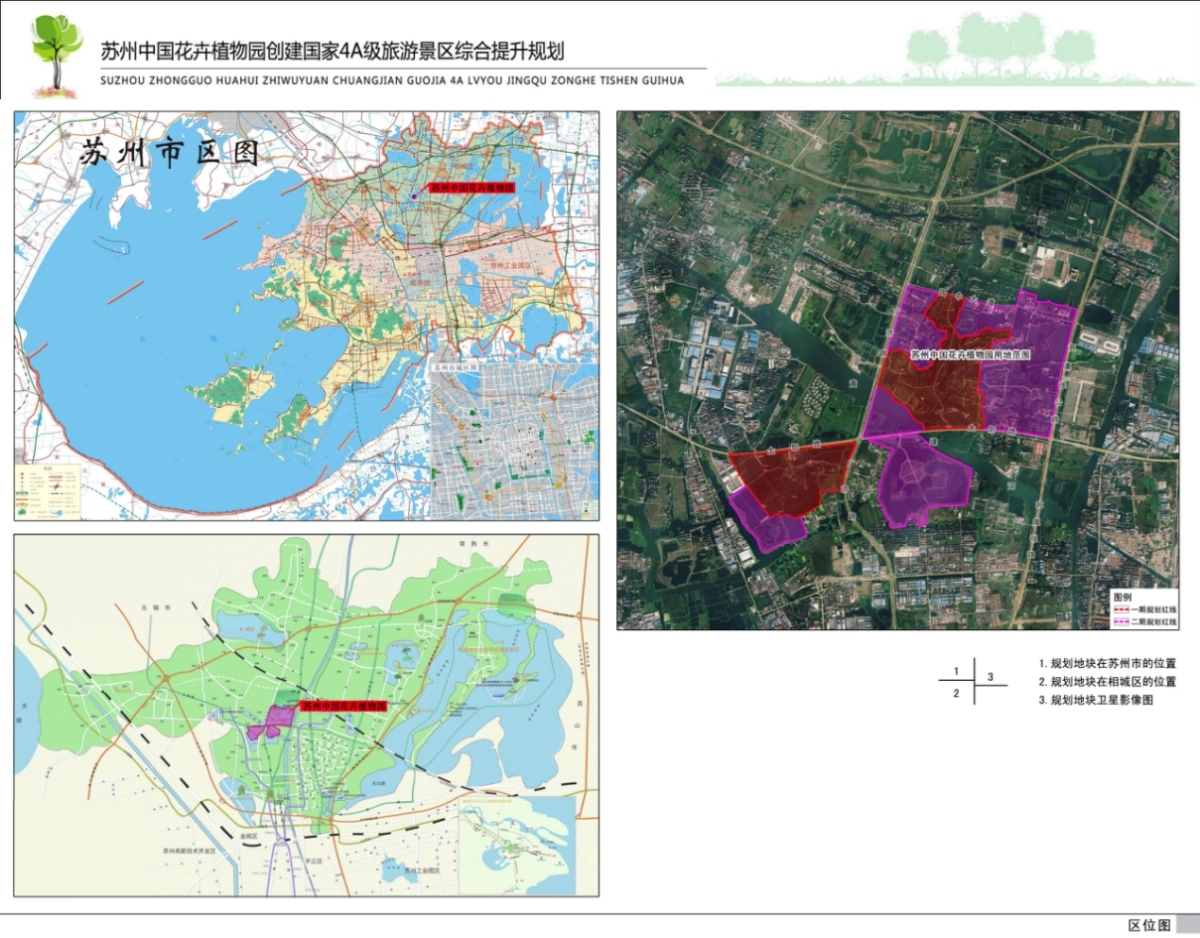Click the 苏州中国花卉植物园用地范围 label on satellite image
The height and width of the screenshot is (938, 1200).
tap(970, 355)
